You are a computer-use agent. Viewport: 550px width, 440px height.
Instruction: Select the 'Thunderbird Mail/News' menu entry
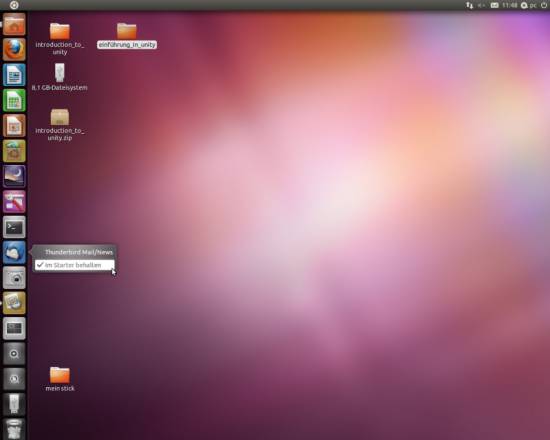[79, 252]
